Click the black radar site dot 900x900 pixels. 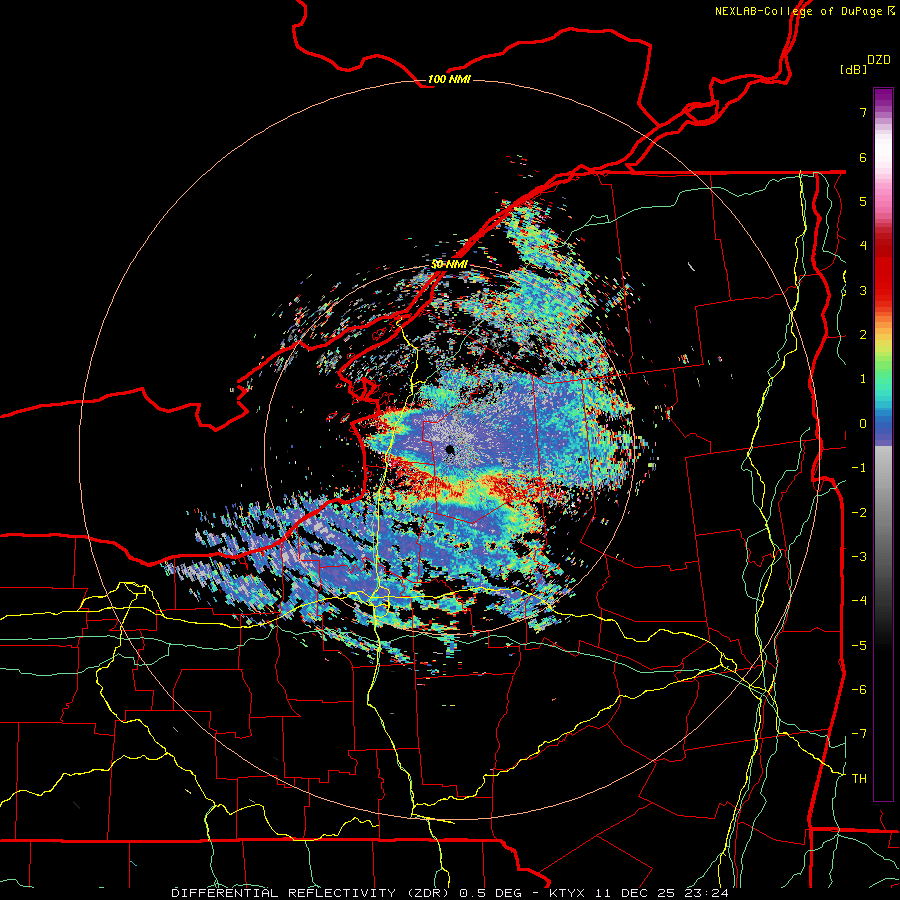[x=449, y=449]
